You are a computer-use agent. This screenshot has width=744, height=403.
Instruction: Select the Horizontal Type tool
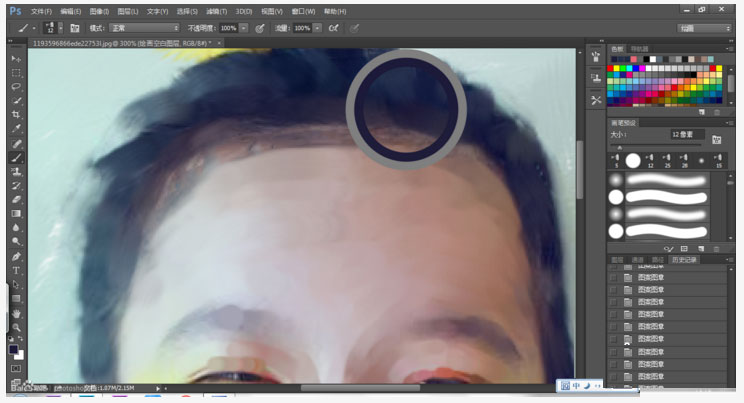tap(16, 271)
